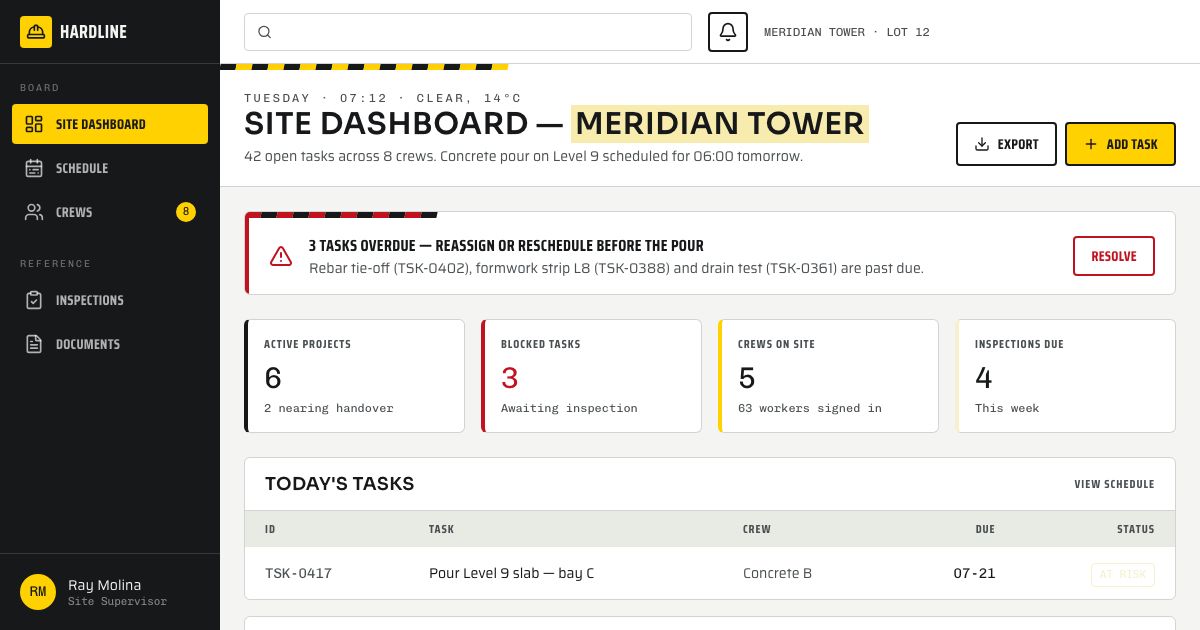The width and height of the screenshot is (1200, 630).
Task: Click the search magnifier icon
Action: (x=265, y=32)
